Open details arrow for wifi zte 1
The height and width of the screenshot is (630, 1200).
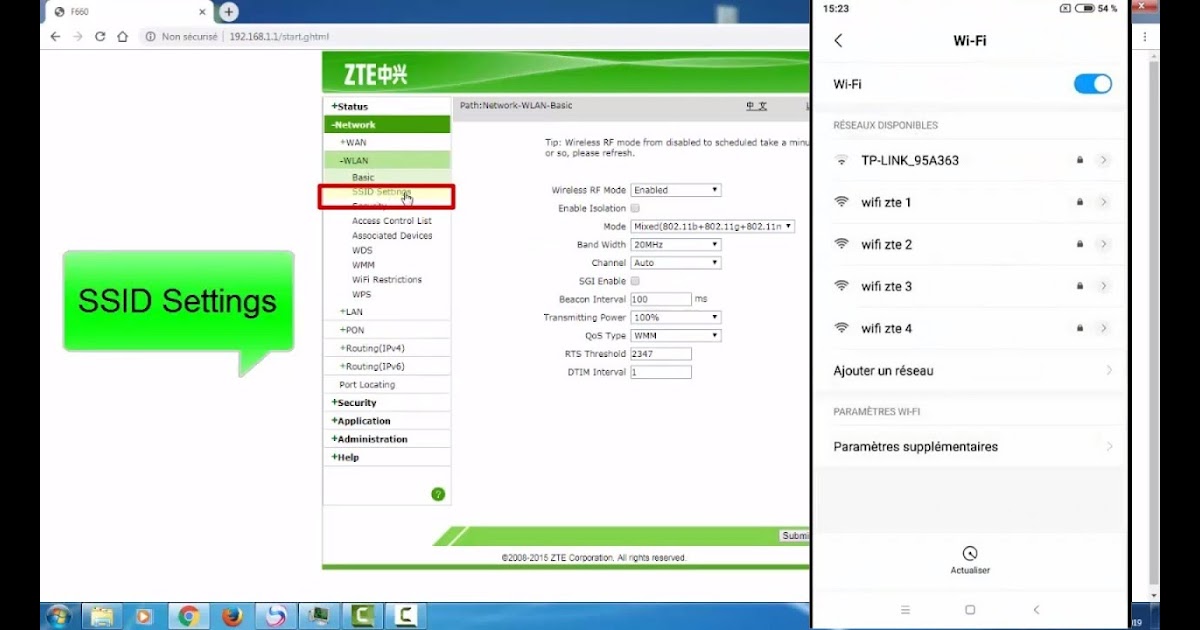pyautogui.click(x=1103, y=202)
